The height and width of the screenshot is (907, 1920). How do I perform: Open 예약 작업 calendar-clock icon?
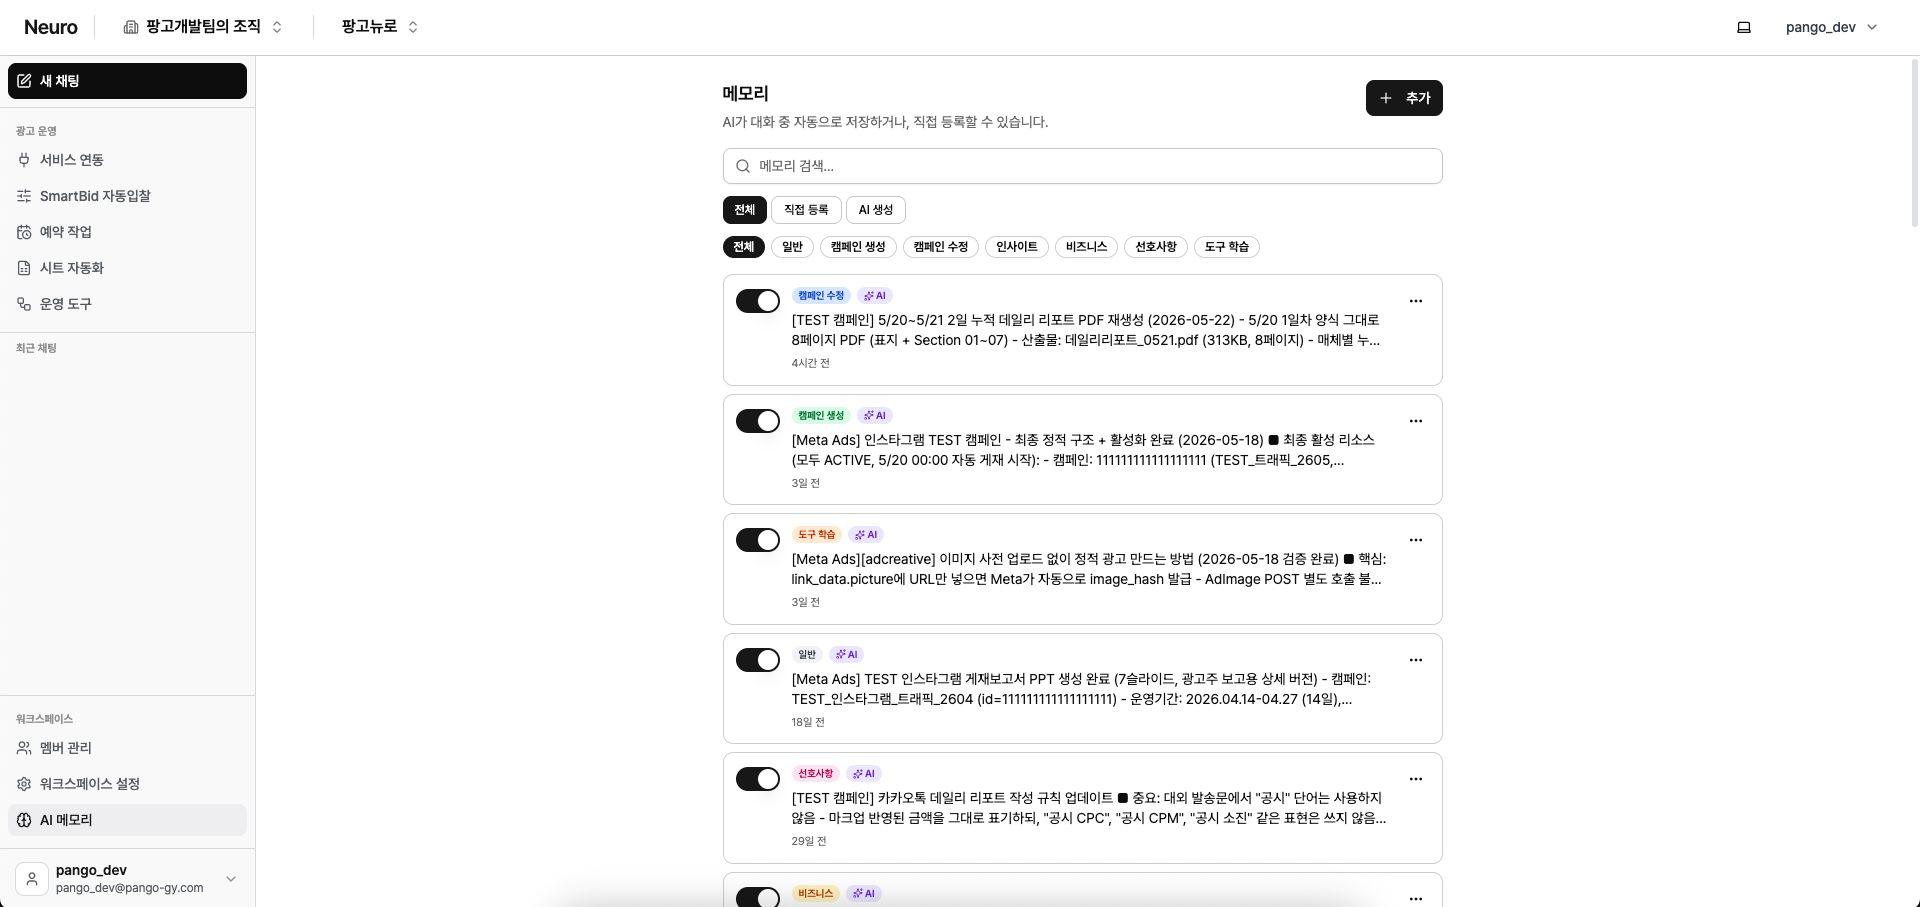point(24,232)
